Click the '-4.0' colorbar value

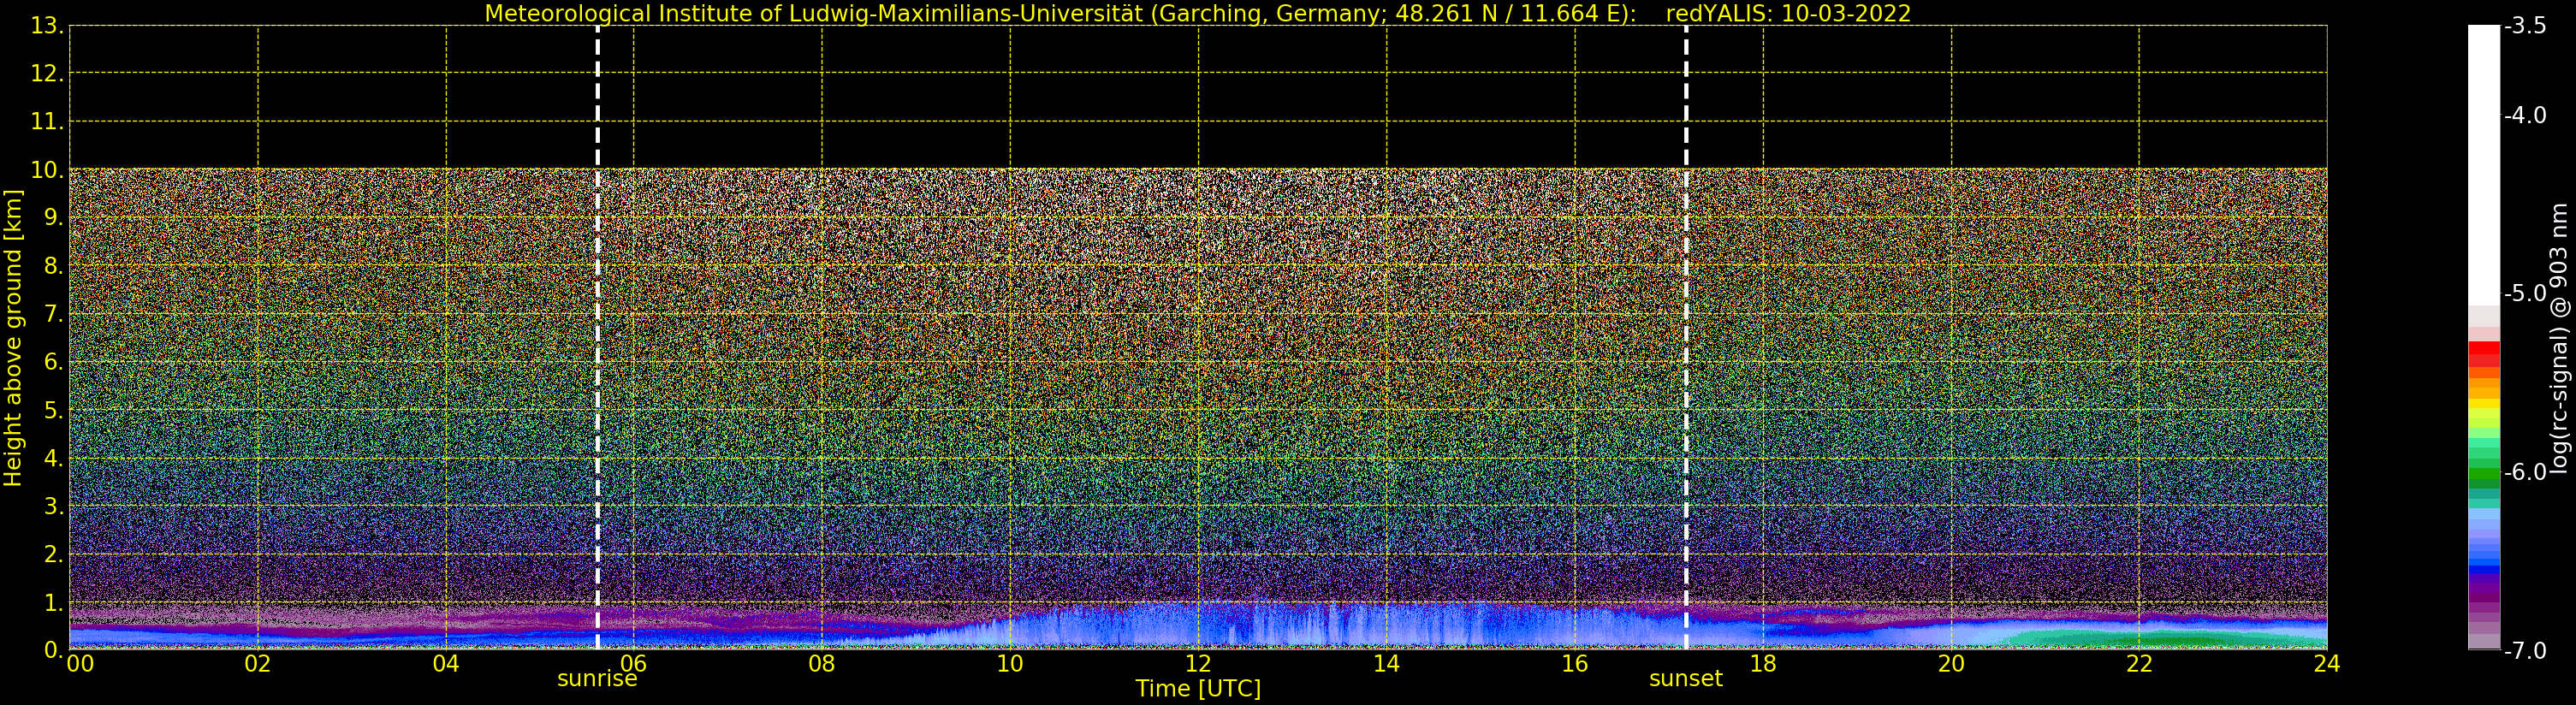(2525, 115)
